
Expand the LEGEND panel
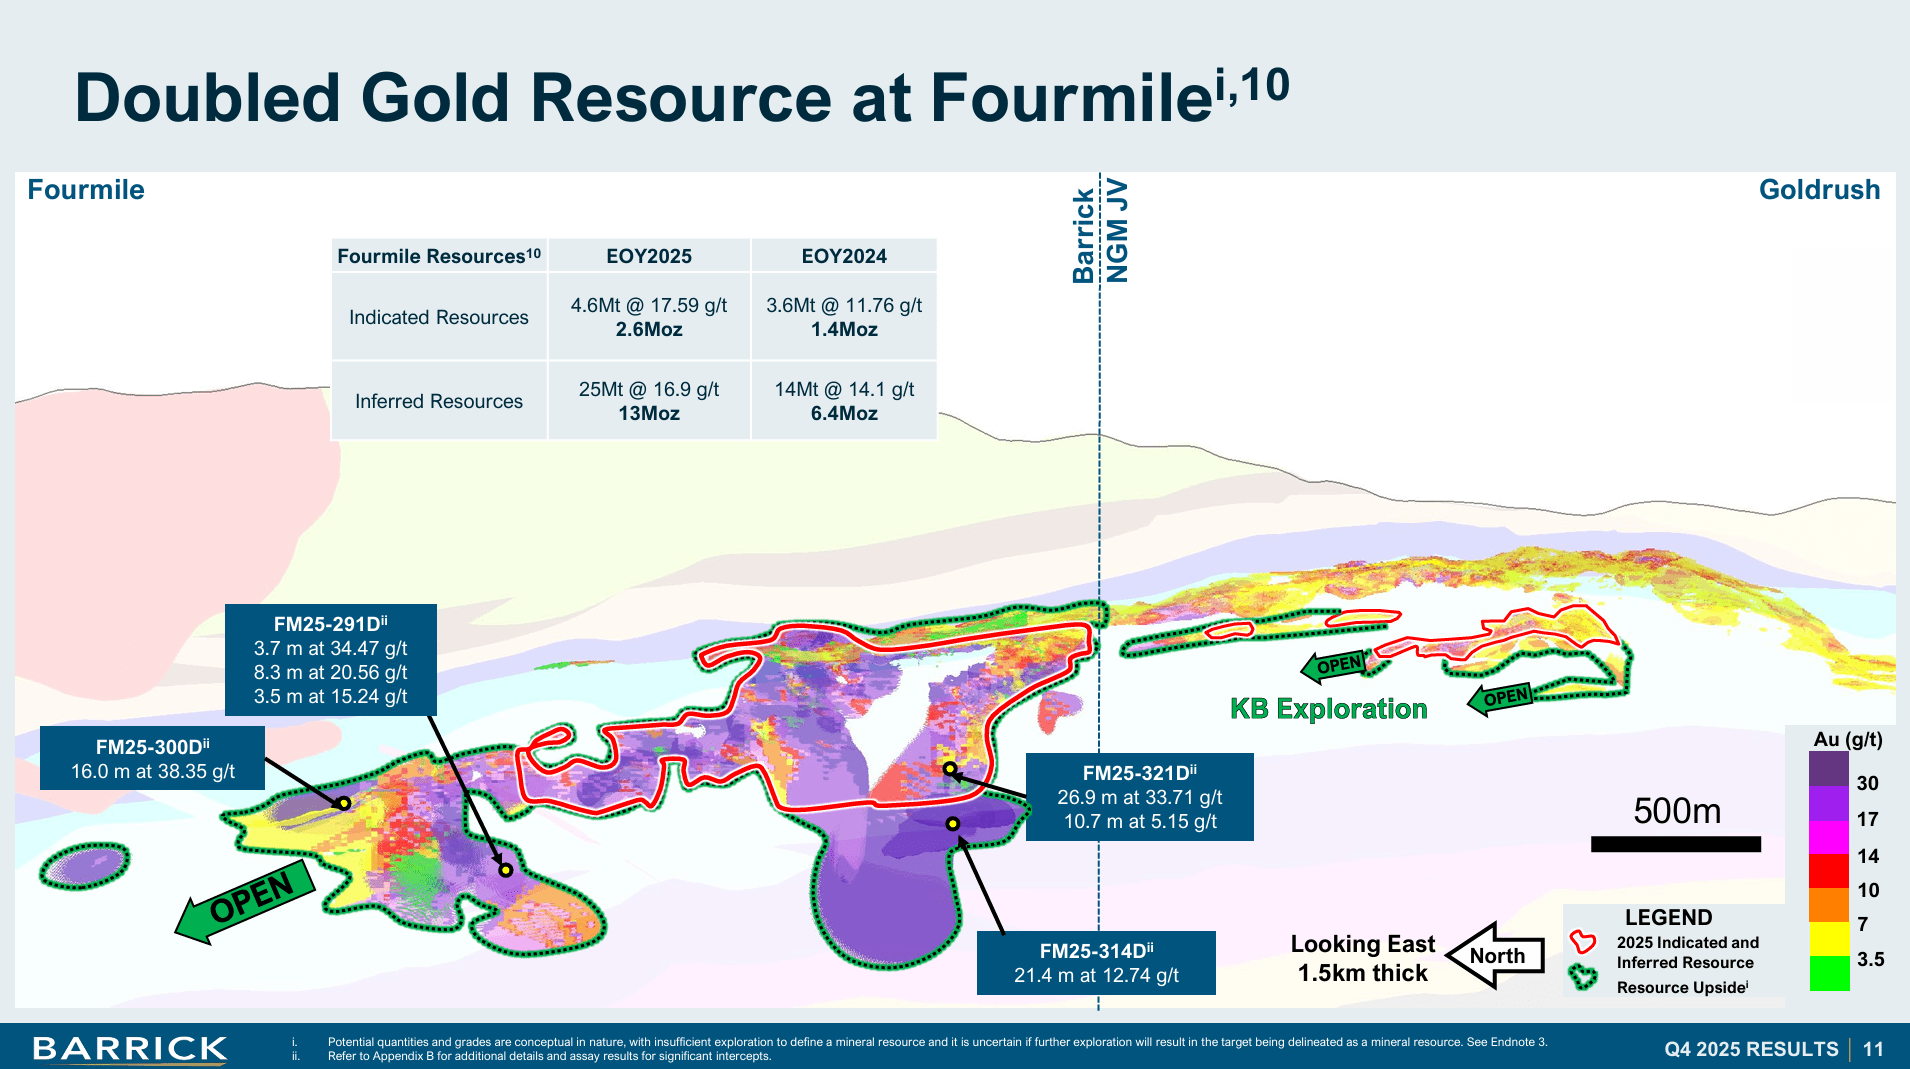(1668, 917)
